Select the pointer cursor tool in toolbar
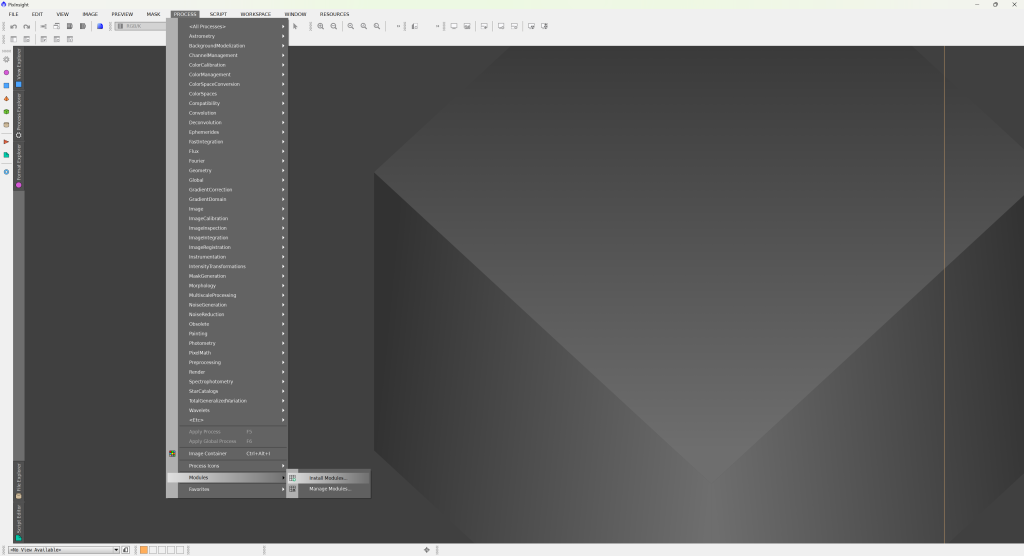This screenshot has height=556, width=1024. [295, 26]
